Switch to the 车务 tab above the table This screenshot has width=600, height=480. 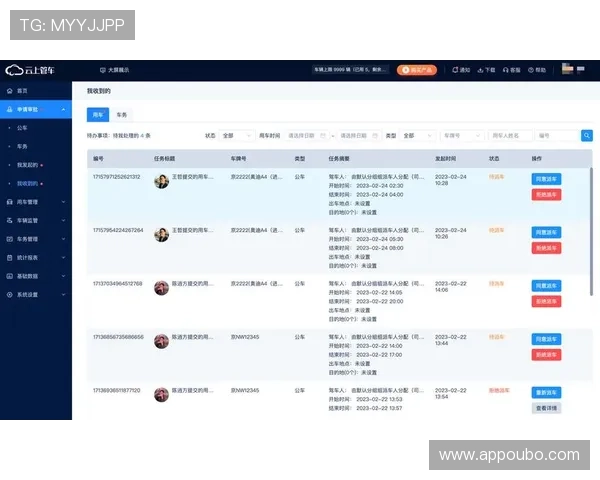[122, 115]
